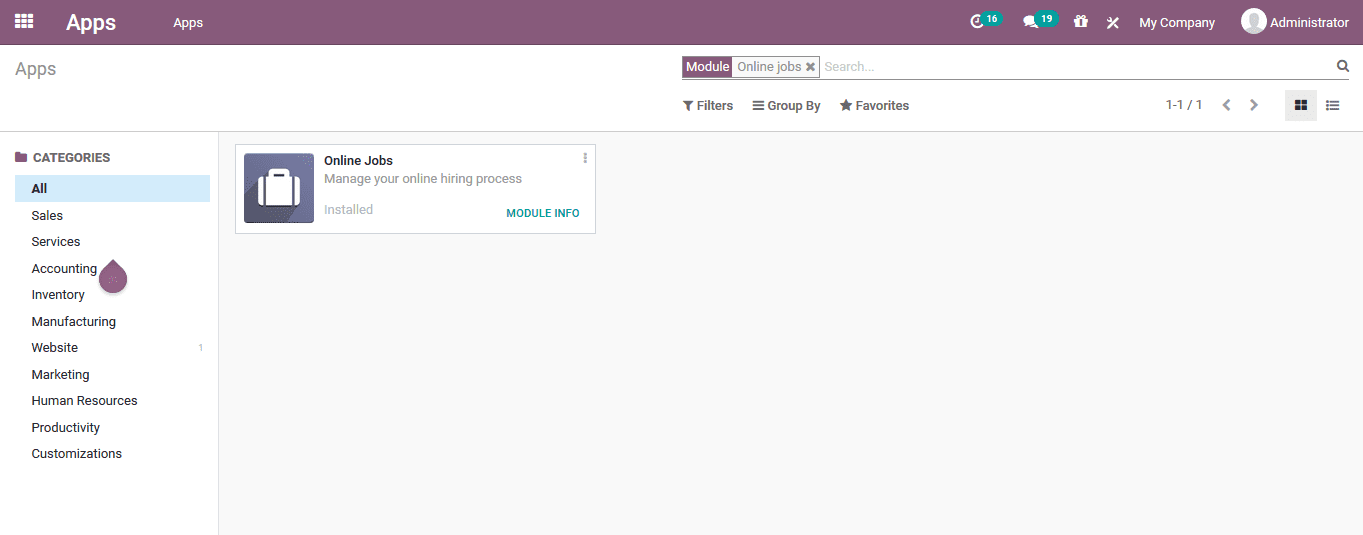
Task: Open the Group By dropdown
Action: coord(787,105)
